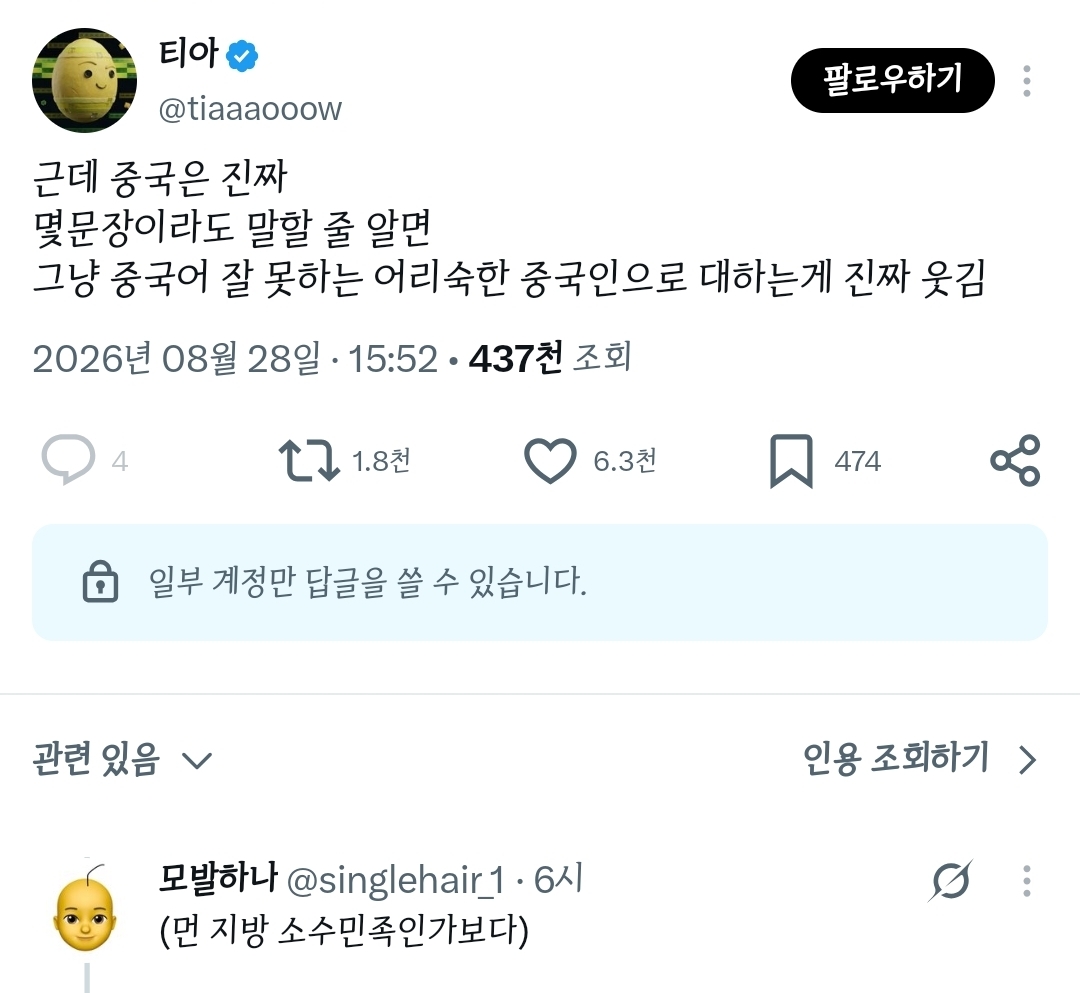Bookmark the tweet

[x=791, y=461]
